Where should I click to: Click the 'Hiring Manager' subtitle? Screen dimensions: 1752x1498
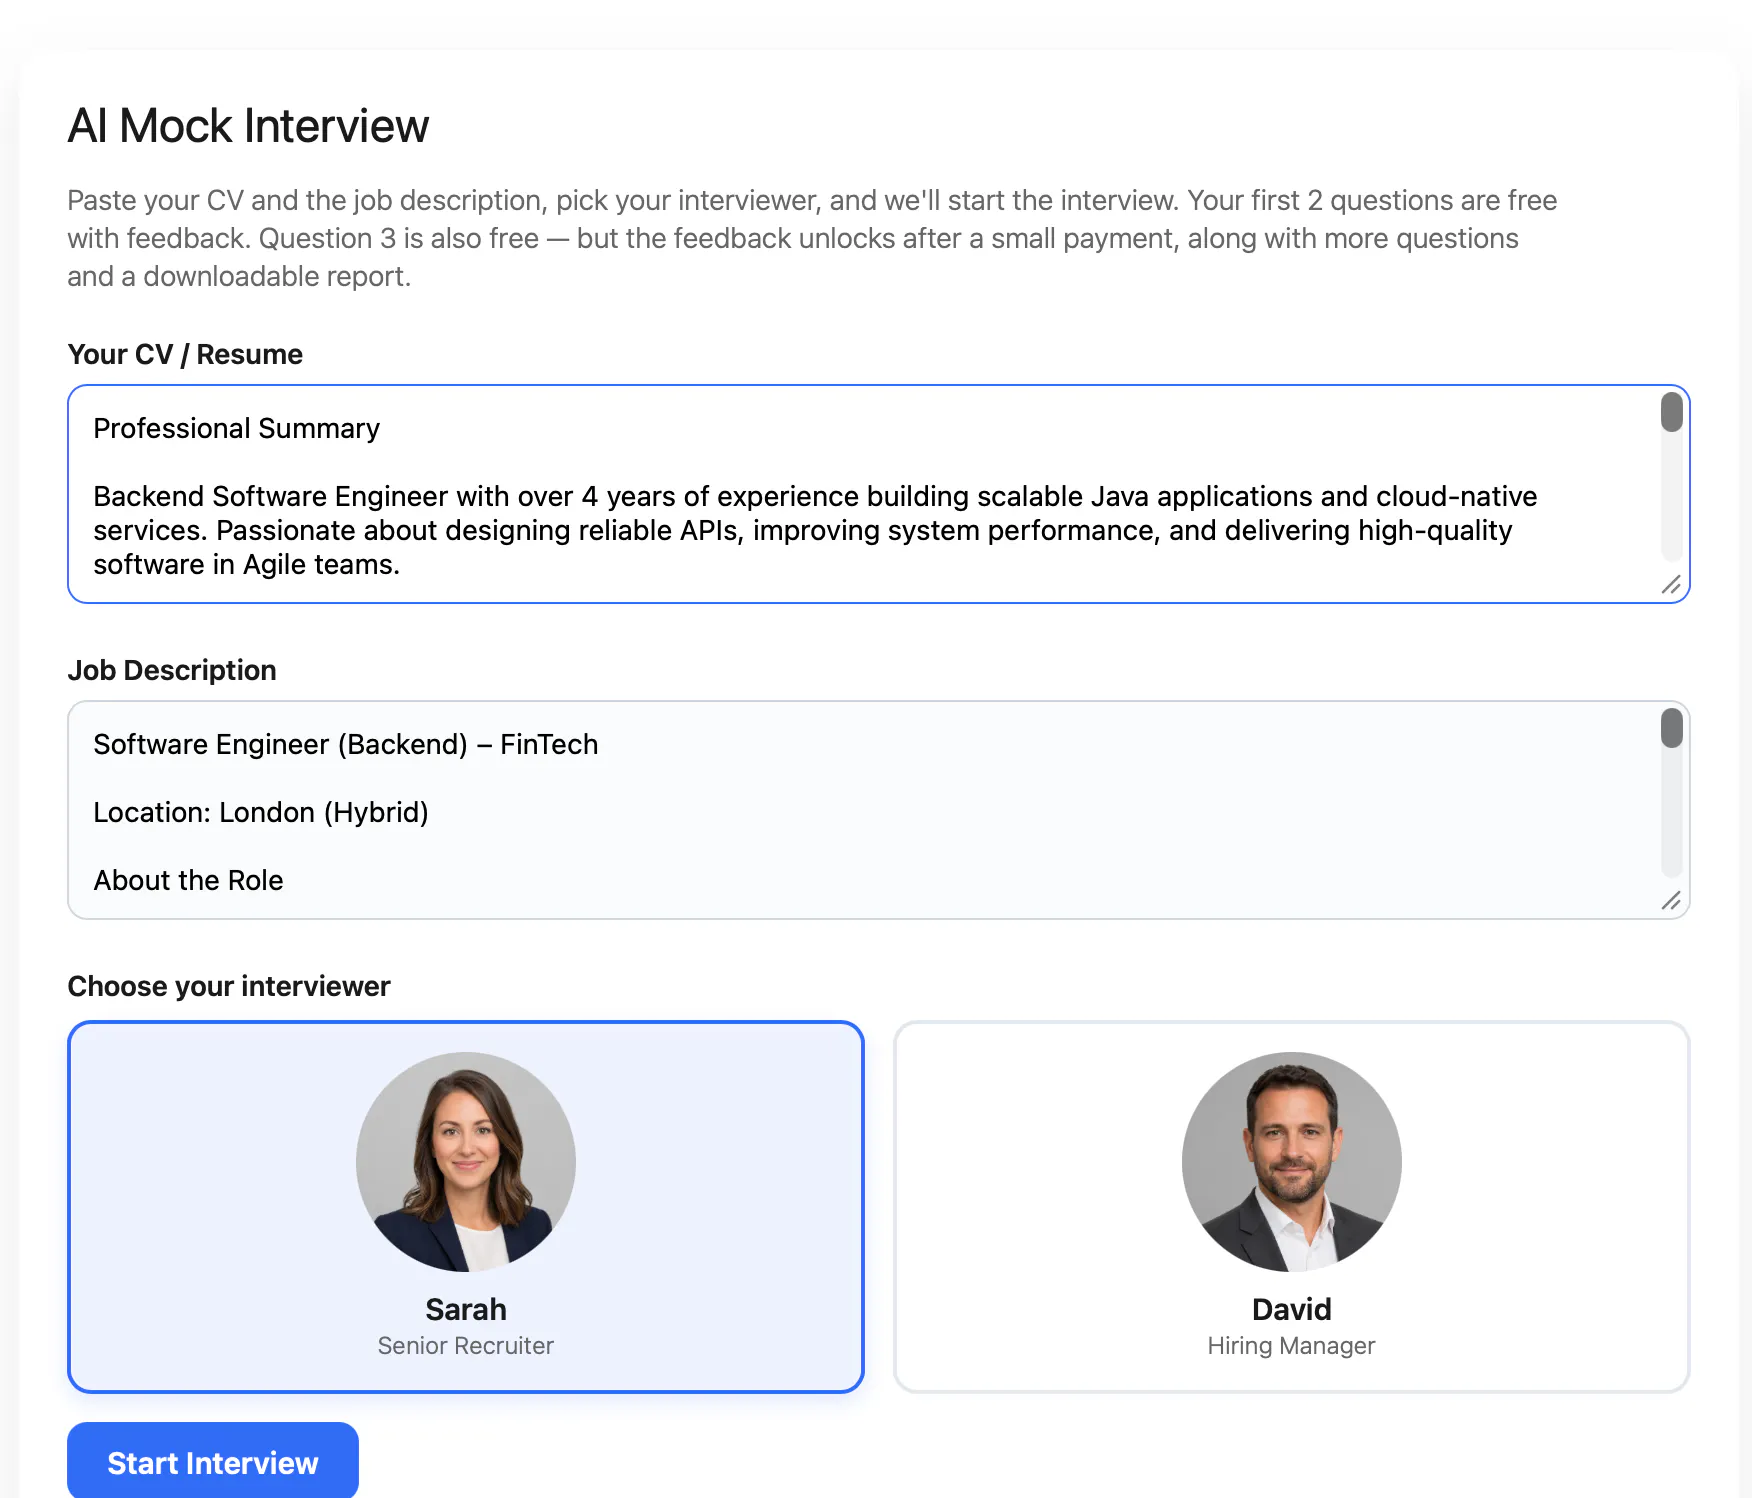[x=1292, y=1346]
